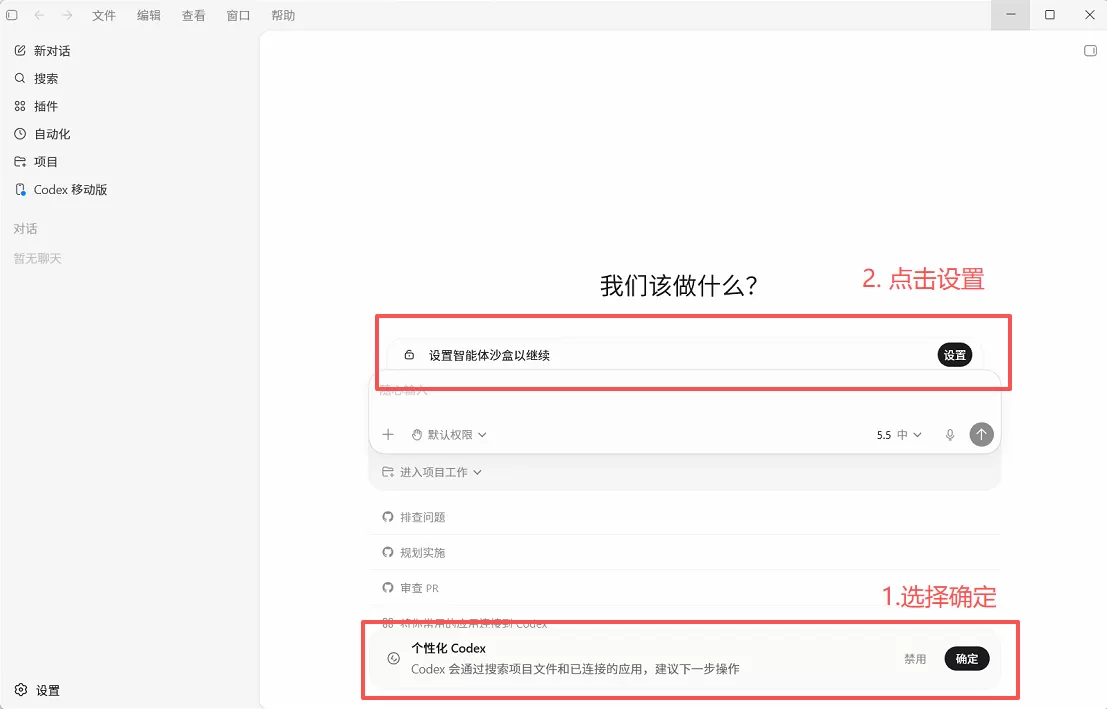
Task: Select the 规划实施 suggestion
Action: tap(684, 552)
